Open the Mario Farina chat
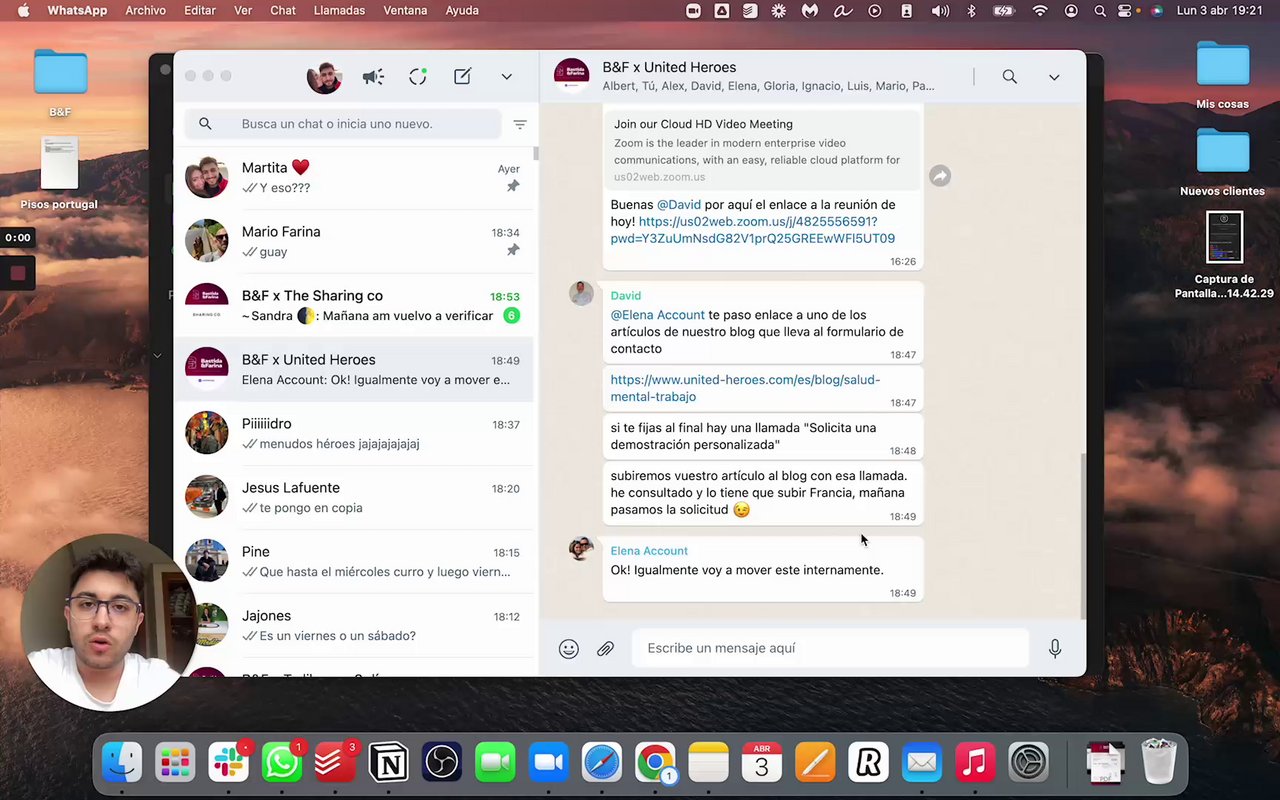1280x800 pixels. tap(355, 242)
